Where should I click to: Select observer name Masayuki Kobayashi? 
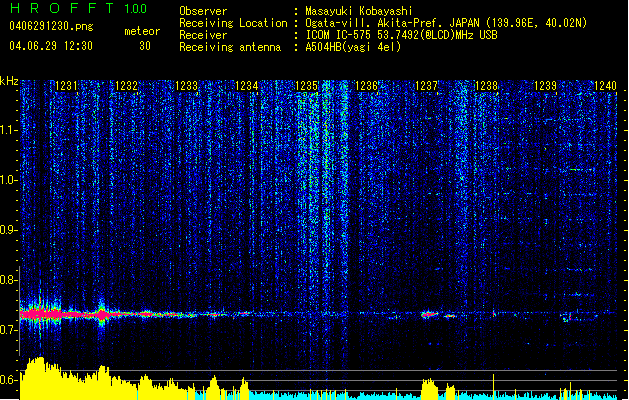(x=359, y=11)
